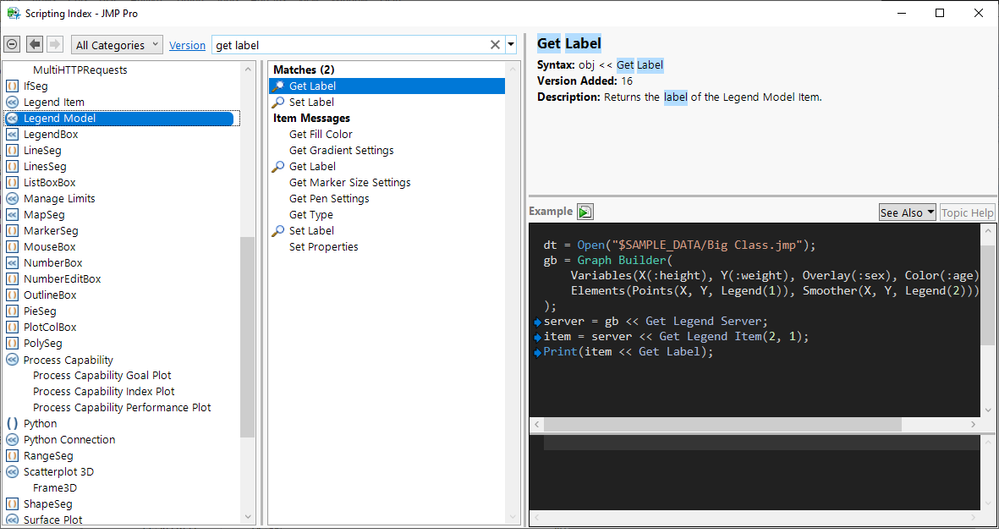Click the Print line in example code

(x=628, y=352)
